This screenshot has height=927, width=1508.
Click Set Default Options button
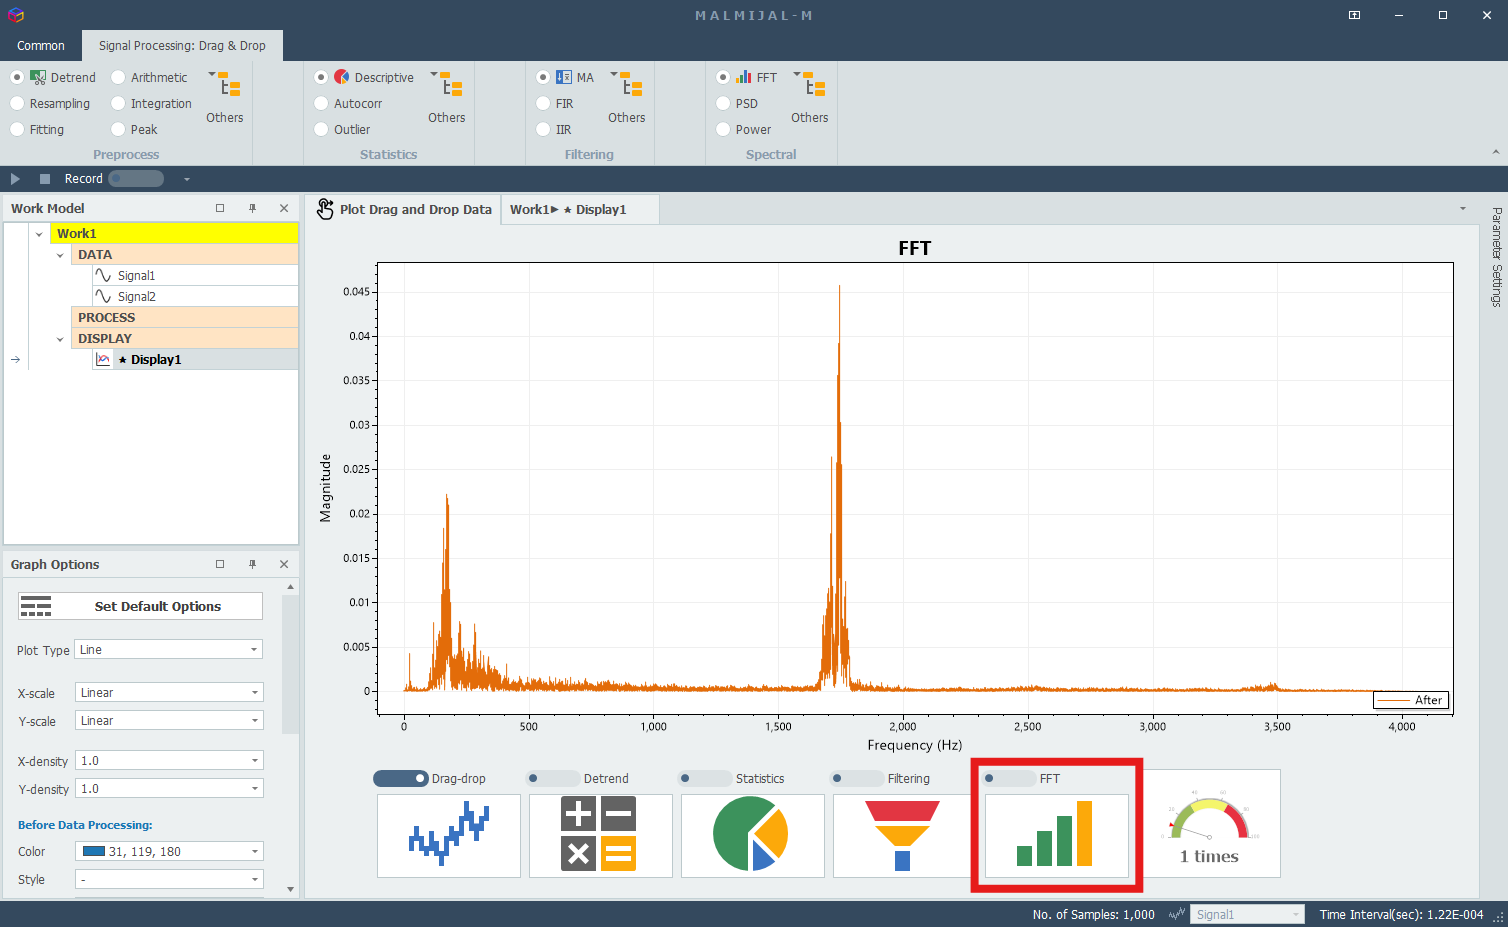click(140, 607)
